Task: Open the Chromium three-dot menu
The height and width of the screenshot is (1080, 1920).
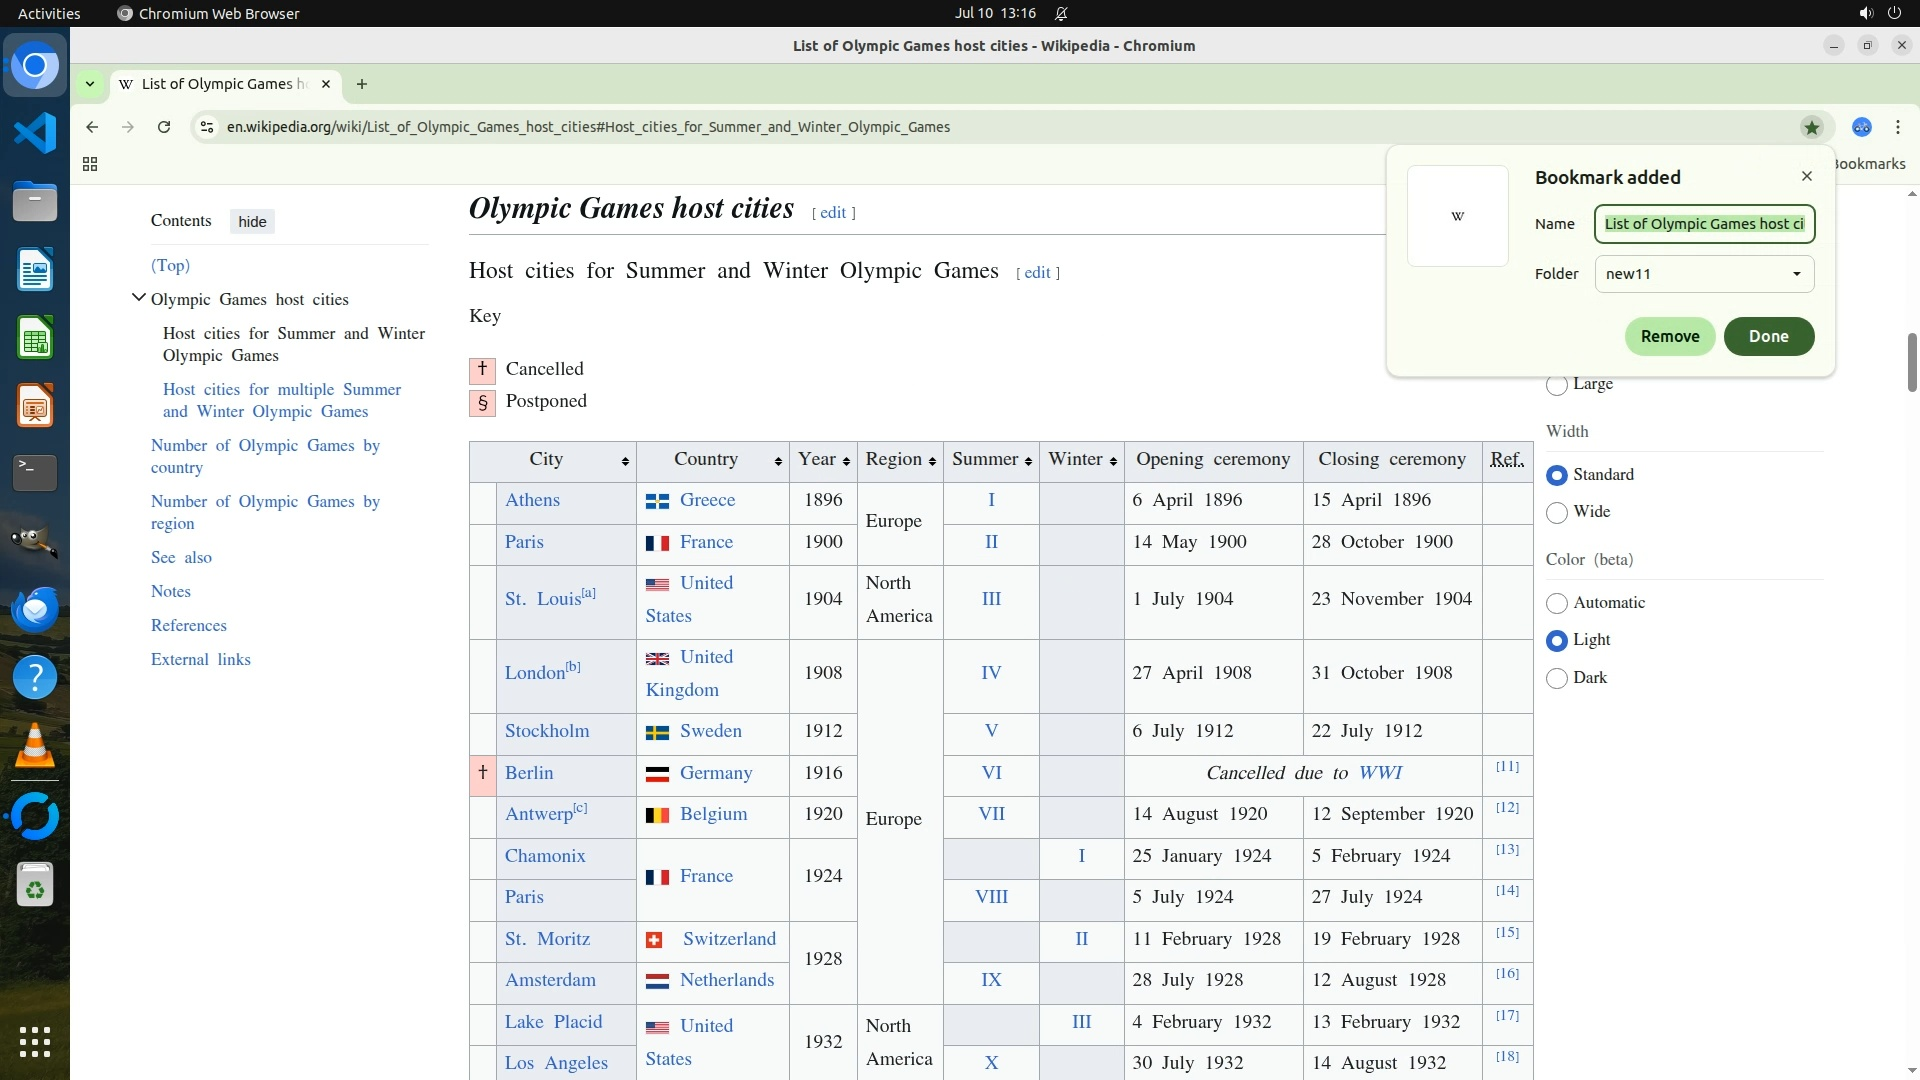Action: click(1897, 127)
